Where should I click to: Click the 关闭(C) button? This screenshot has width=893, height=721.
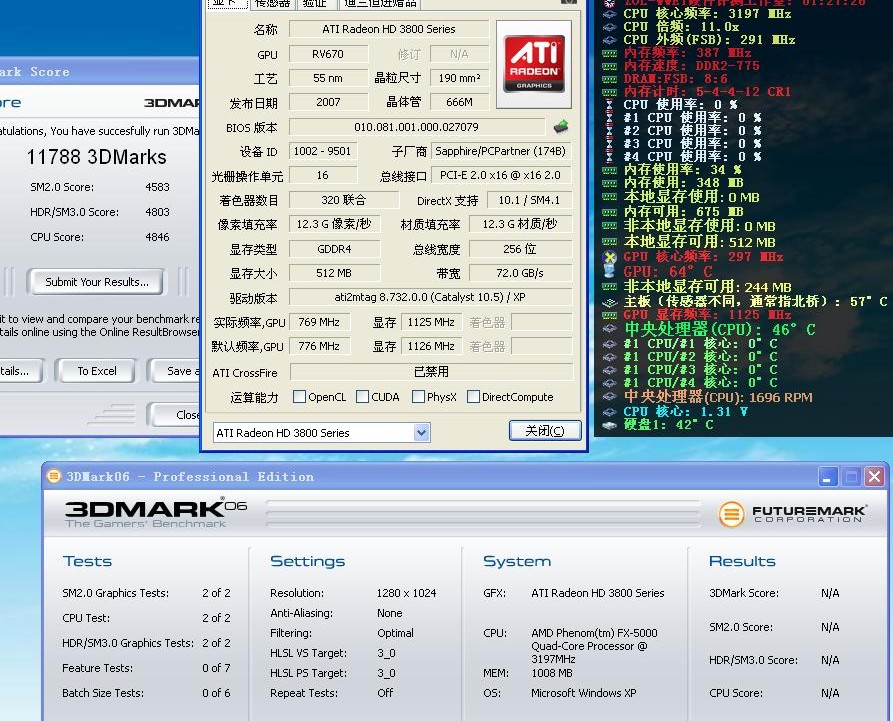coord(544,431)
